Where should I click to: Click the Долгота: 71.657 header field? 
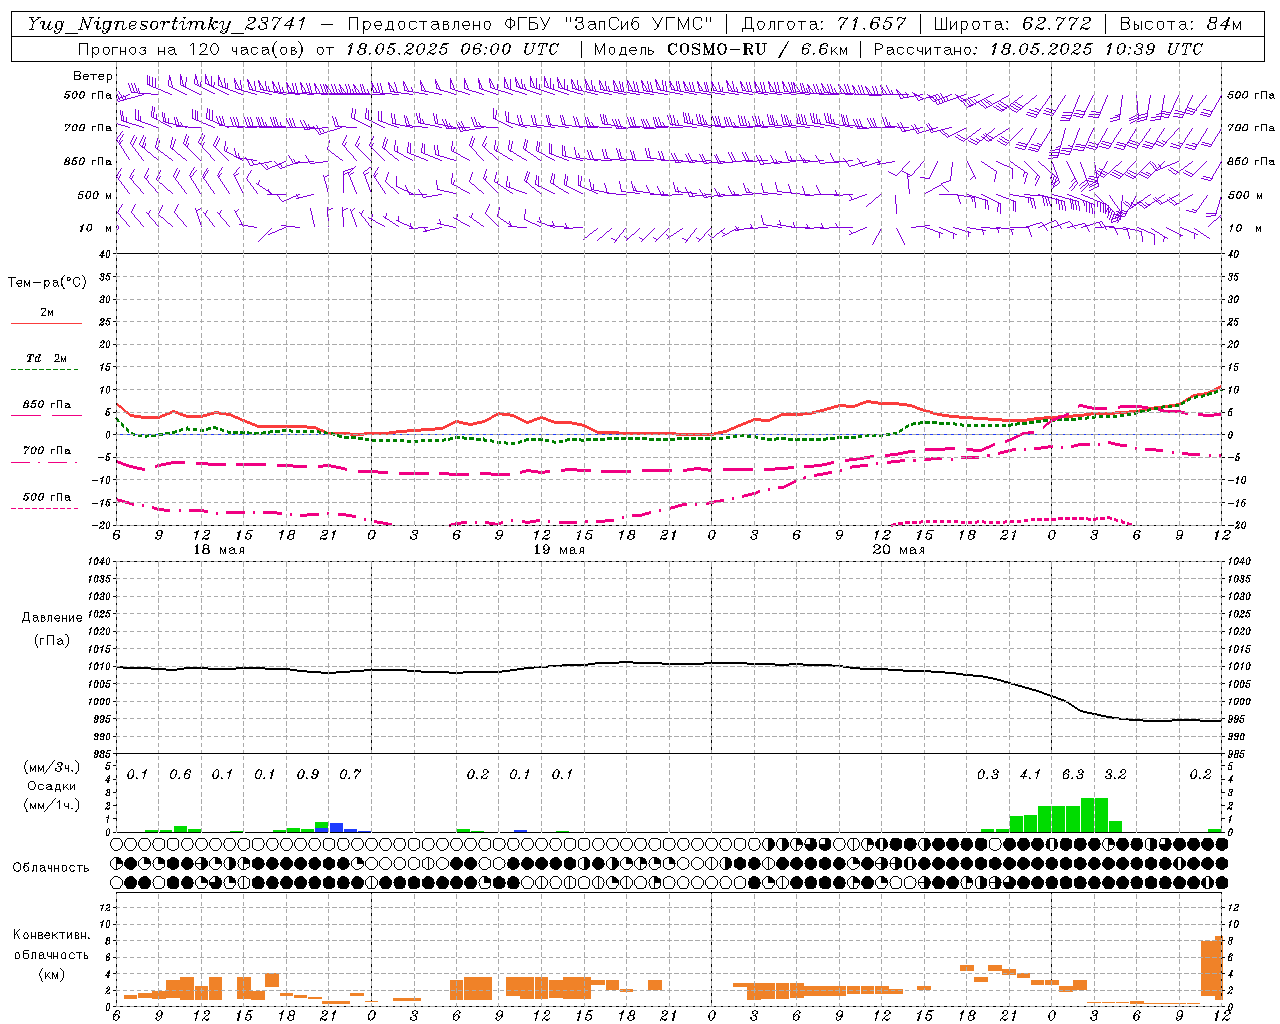(x=824, y=24)
